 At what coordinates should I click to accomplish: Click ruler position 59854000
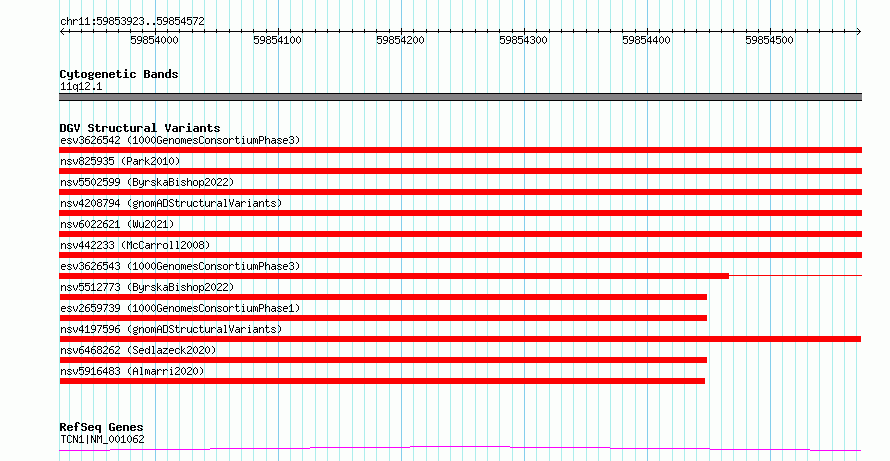[x=154, y=40]
